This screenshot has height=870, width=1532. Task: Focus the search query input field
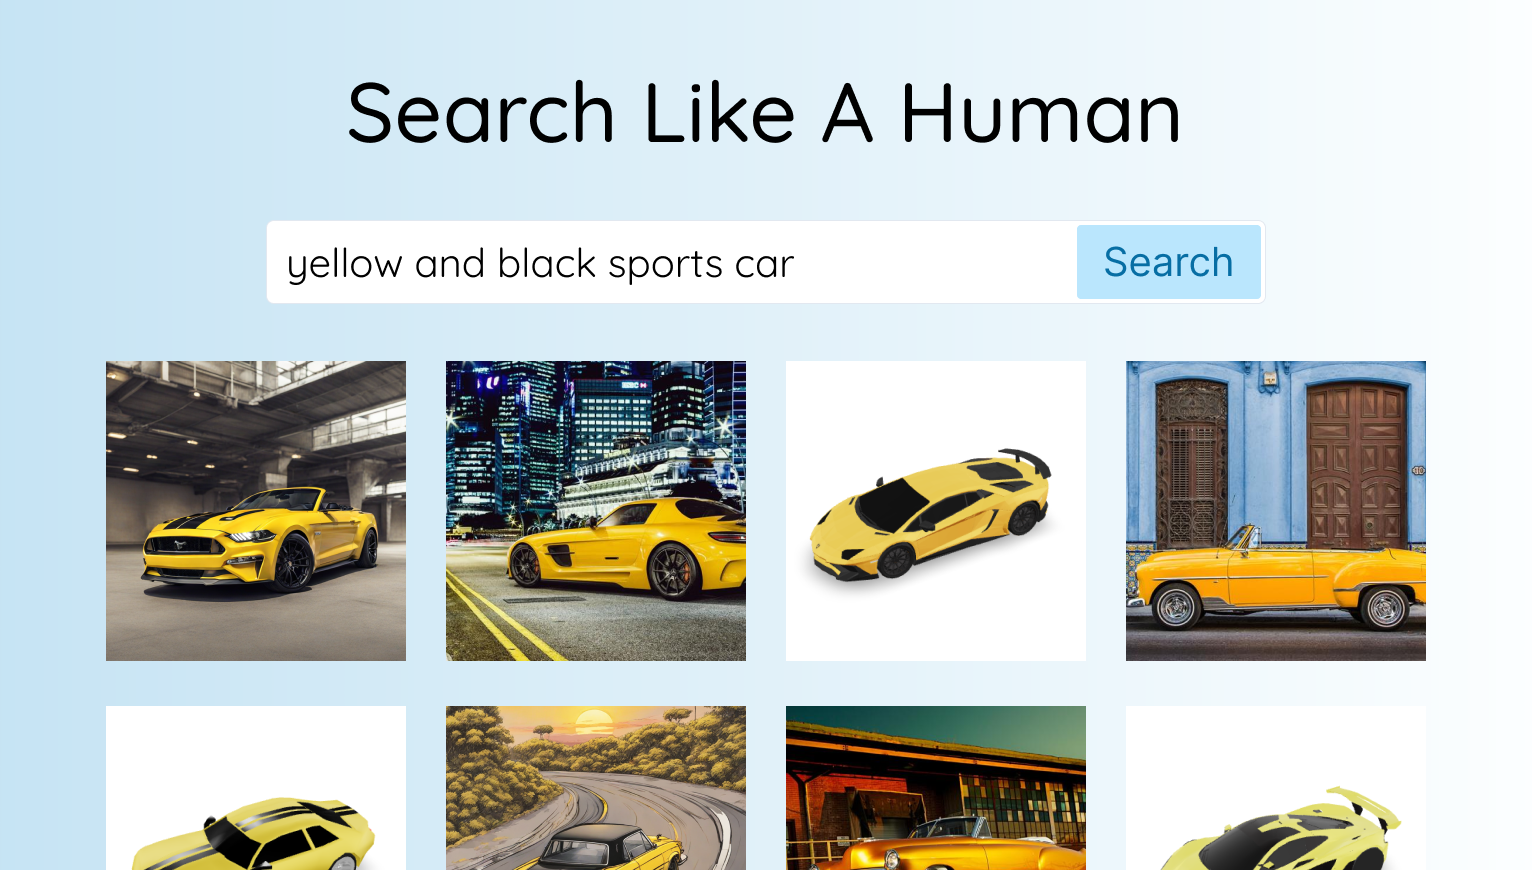point(672,262)
